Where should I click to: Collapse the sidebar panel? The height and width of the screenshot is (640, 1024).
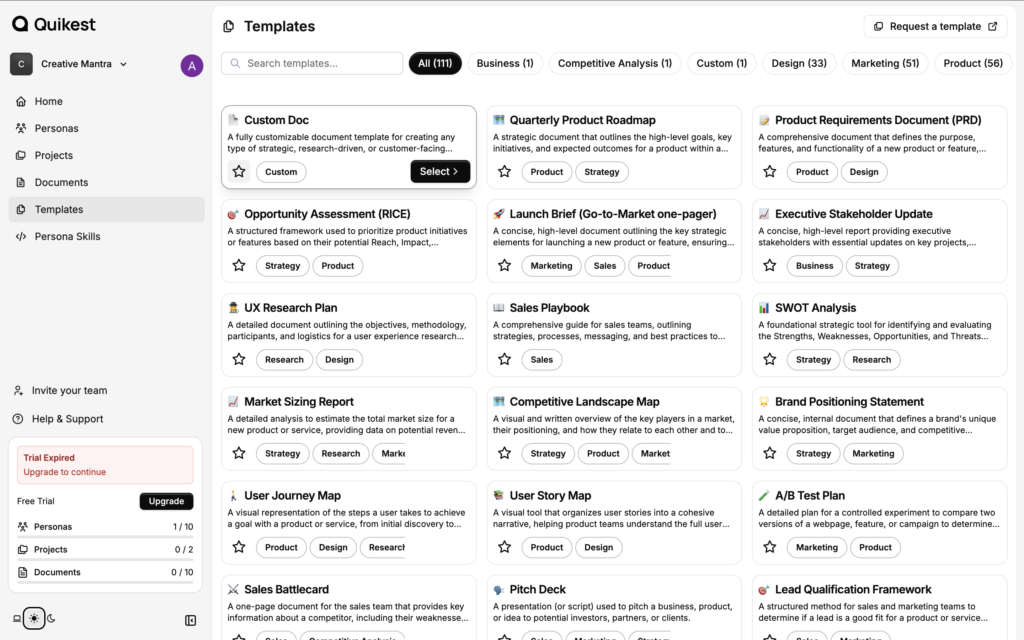pyautogui.click(x=191, y=620)
